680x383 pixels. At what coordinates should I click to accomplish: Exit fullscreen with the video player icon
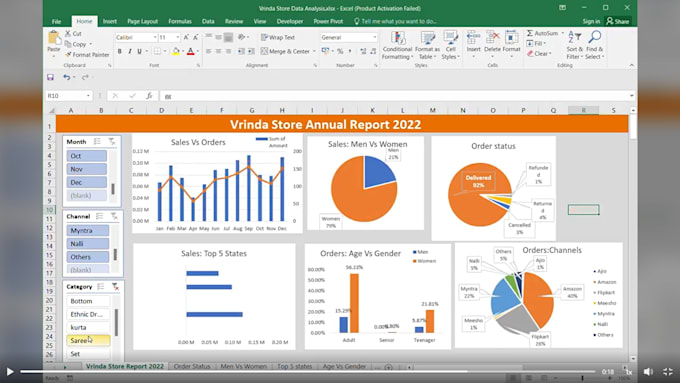(x=668, y=372)
